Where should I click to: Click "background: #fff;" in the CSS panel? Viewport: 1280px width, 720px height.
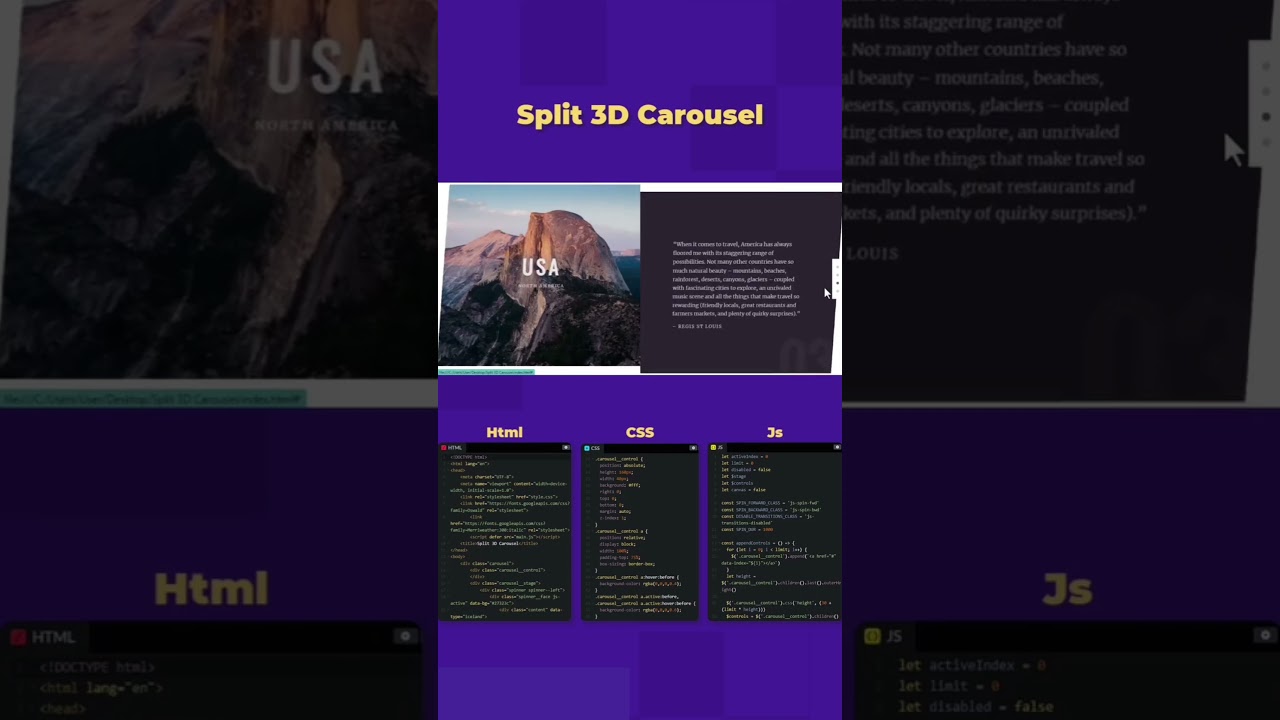point(620,485)
